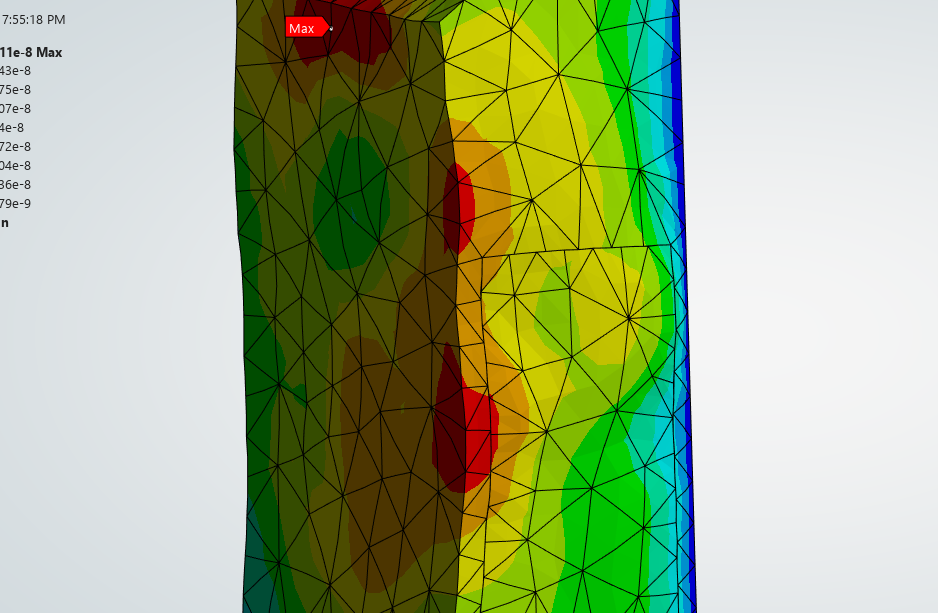Click the legend value 75e-8
The image size is (938, 613).
click(x=16, y=90)
